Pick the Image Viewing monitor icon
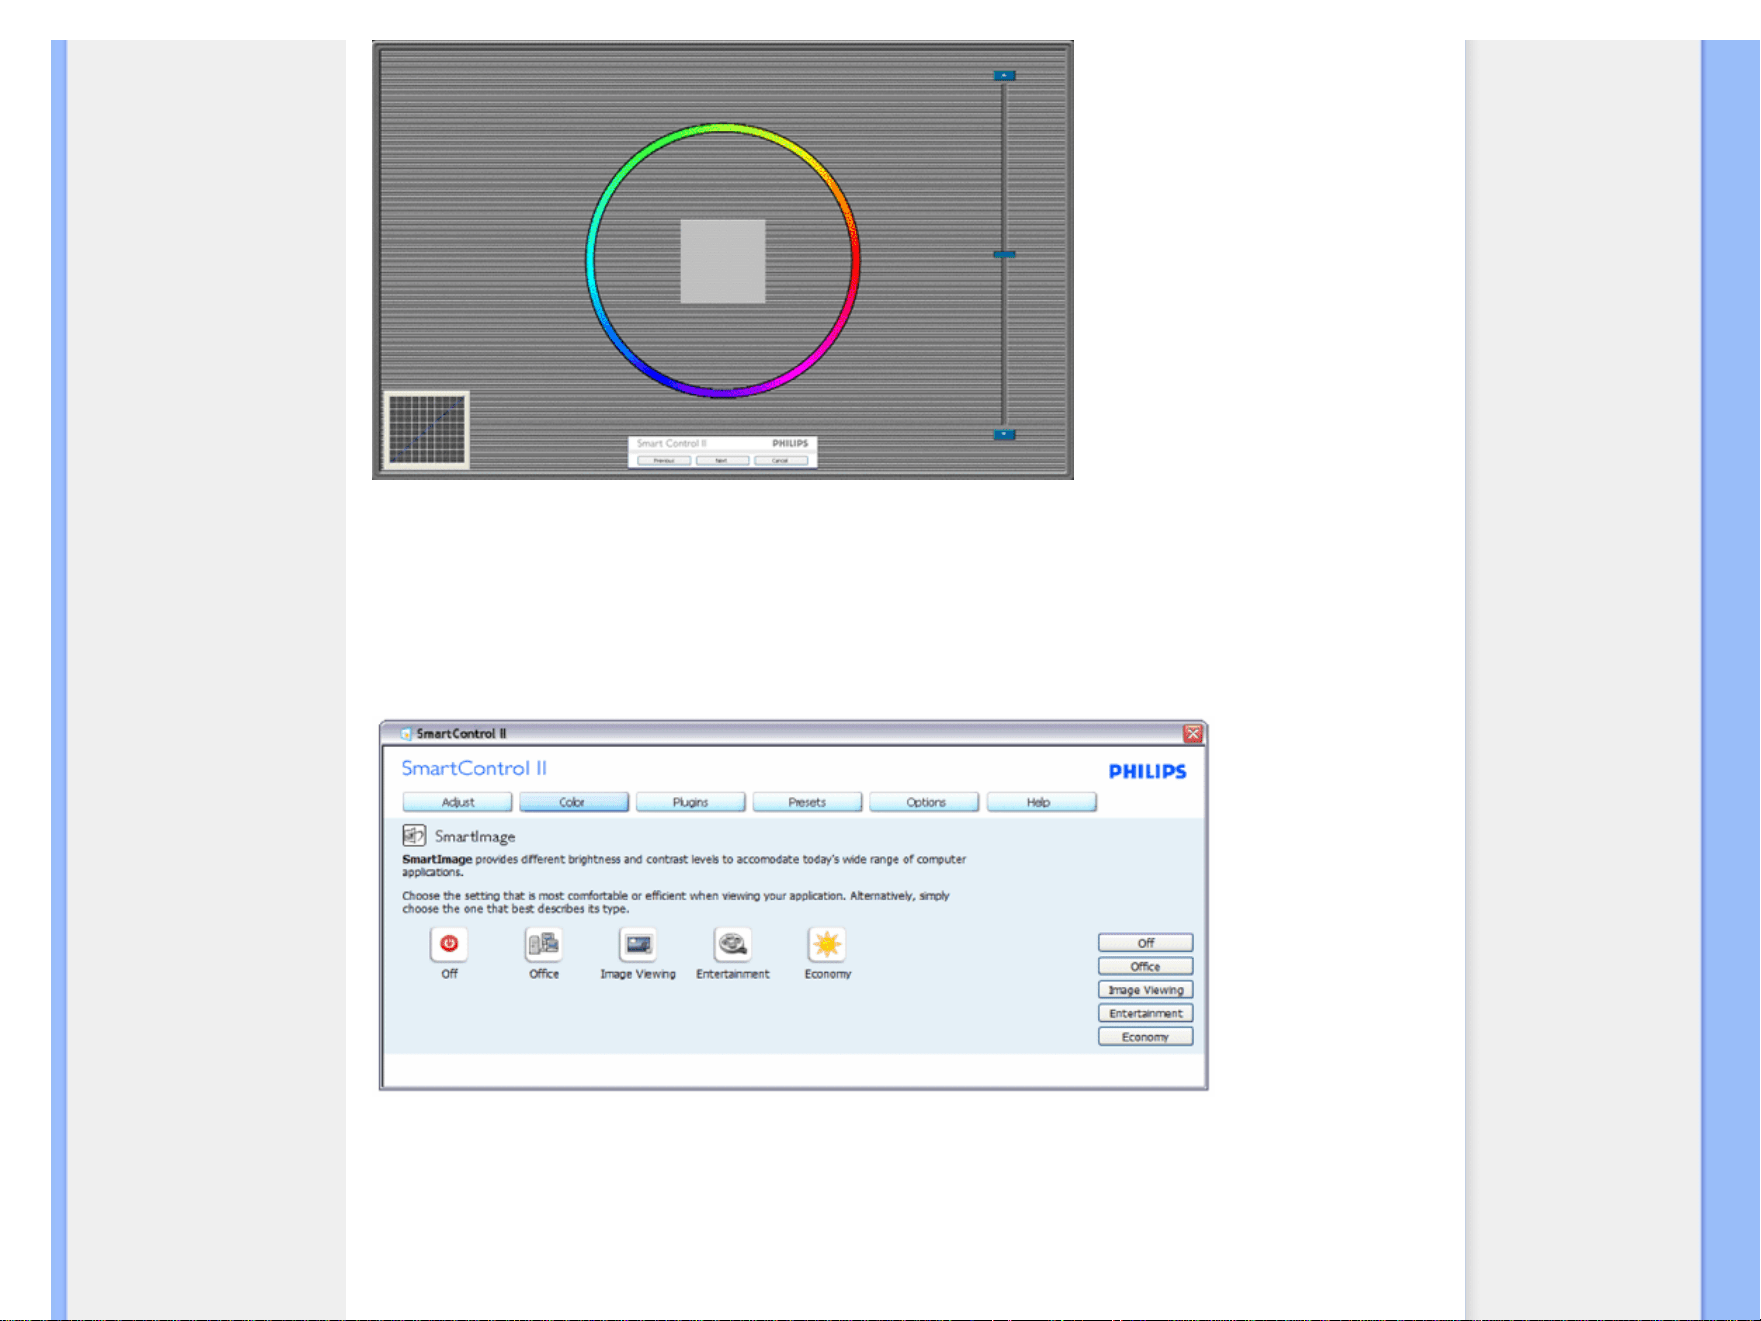 coord(638,943)
